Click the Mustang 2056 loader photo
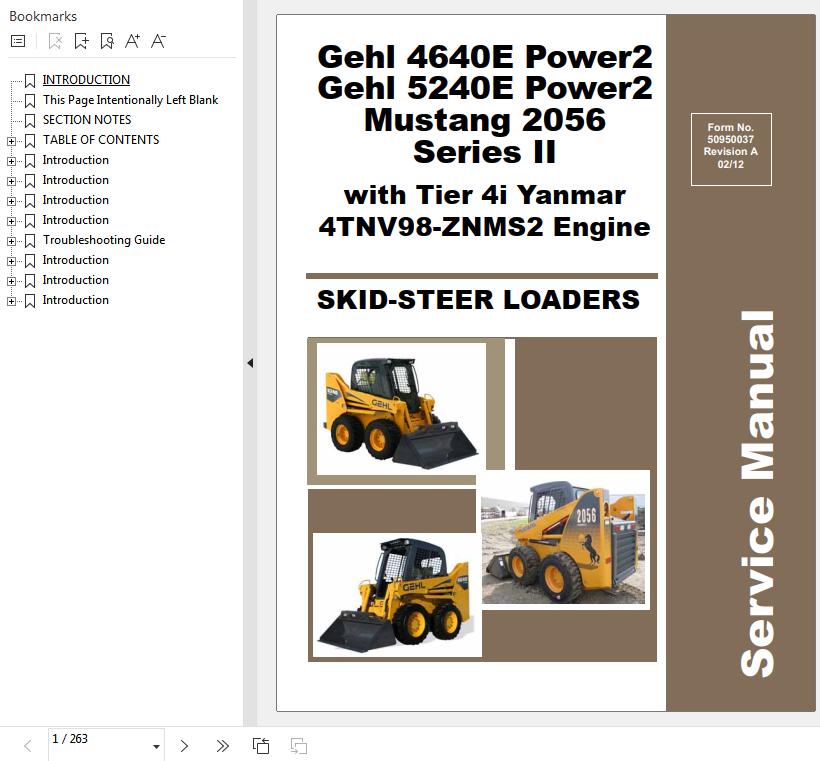820x761 pixels. (x=565, y=540)
